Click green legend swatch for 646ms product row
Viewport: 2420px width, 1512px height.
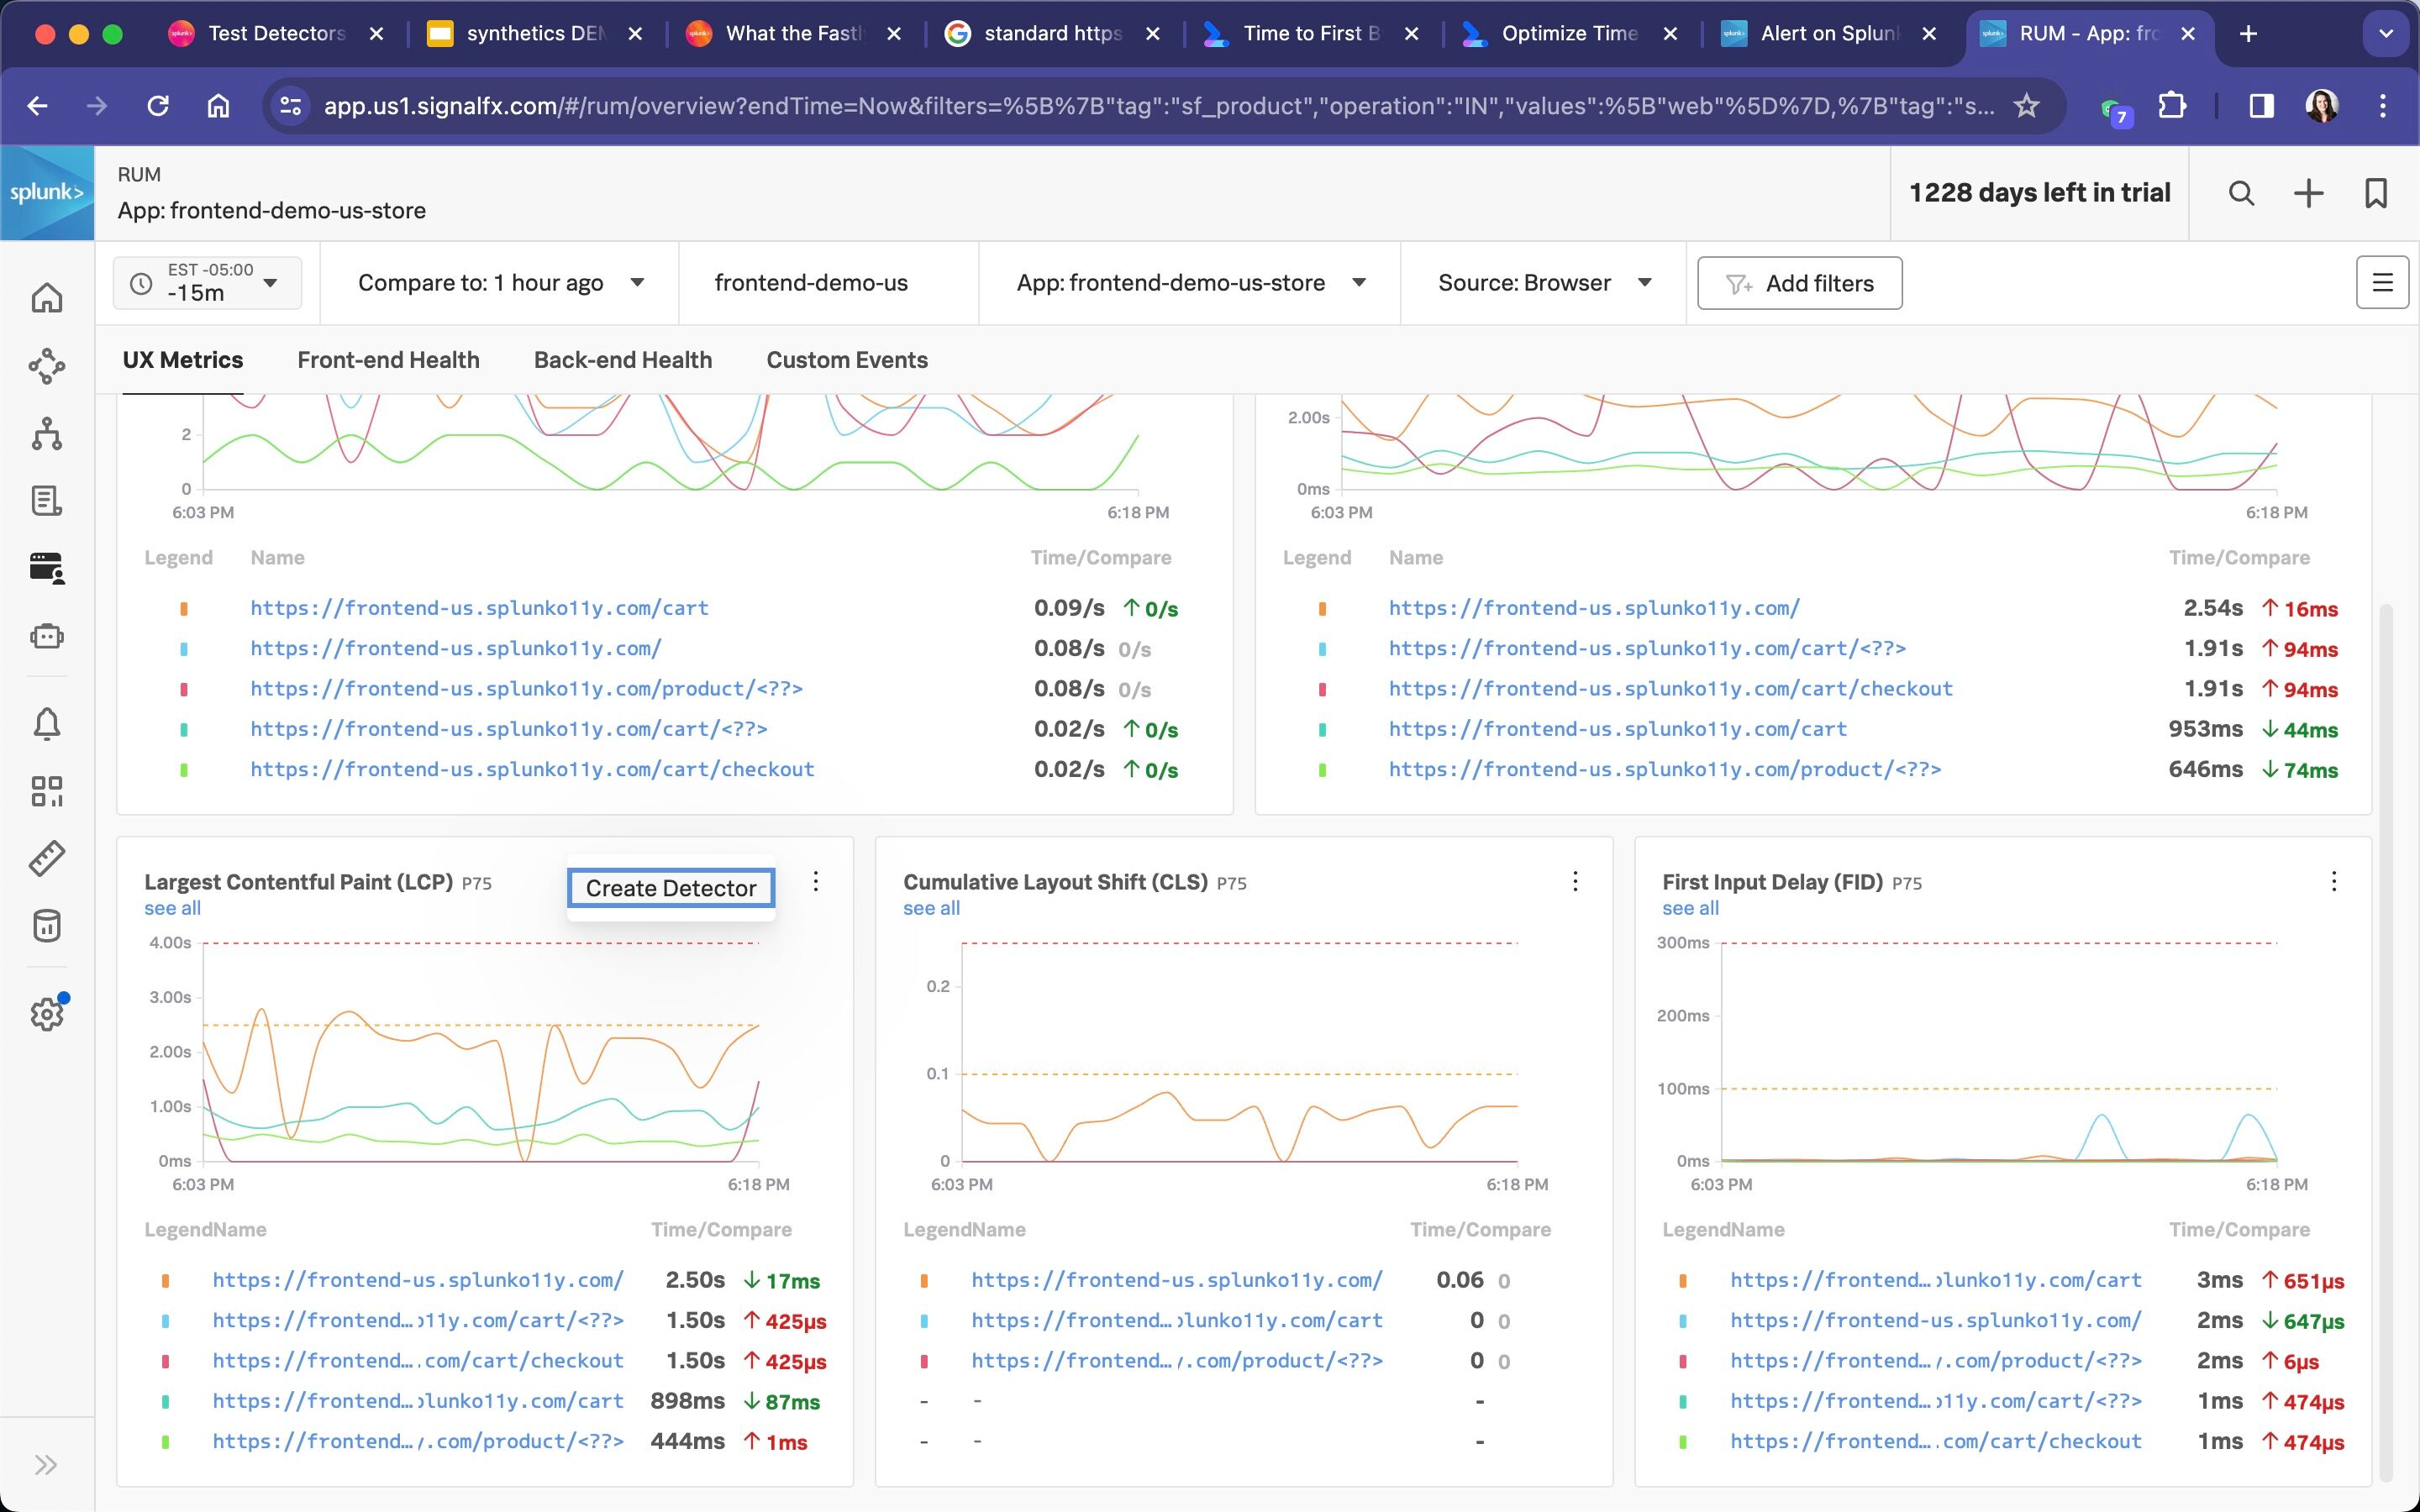pos(1322,770)
